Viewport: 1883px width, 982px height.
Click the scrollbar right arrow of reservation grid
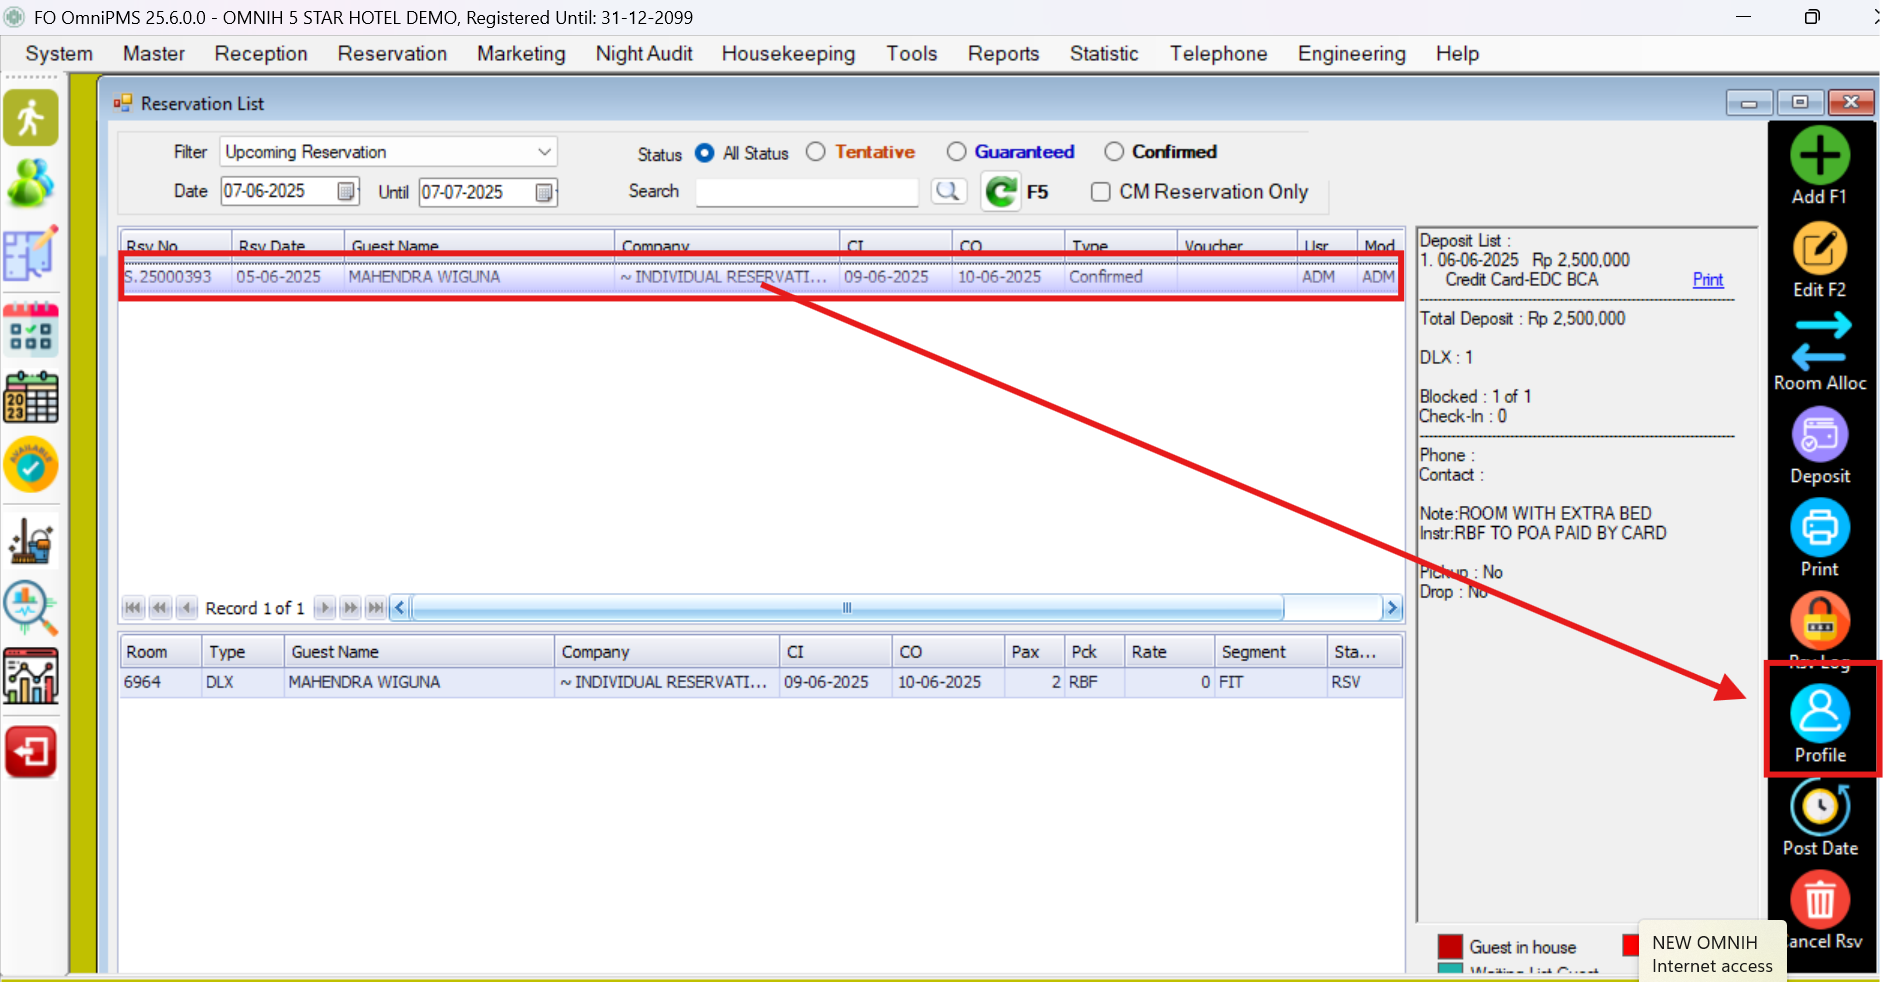click(x=1391, y=607)
